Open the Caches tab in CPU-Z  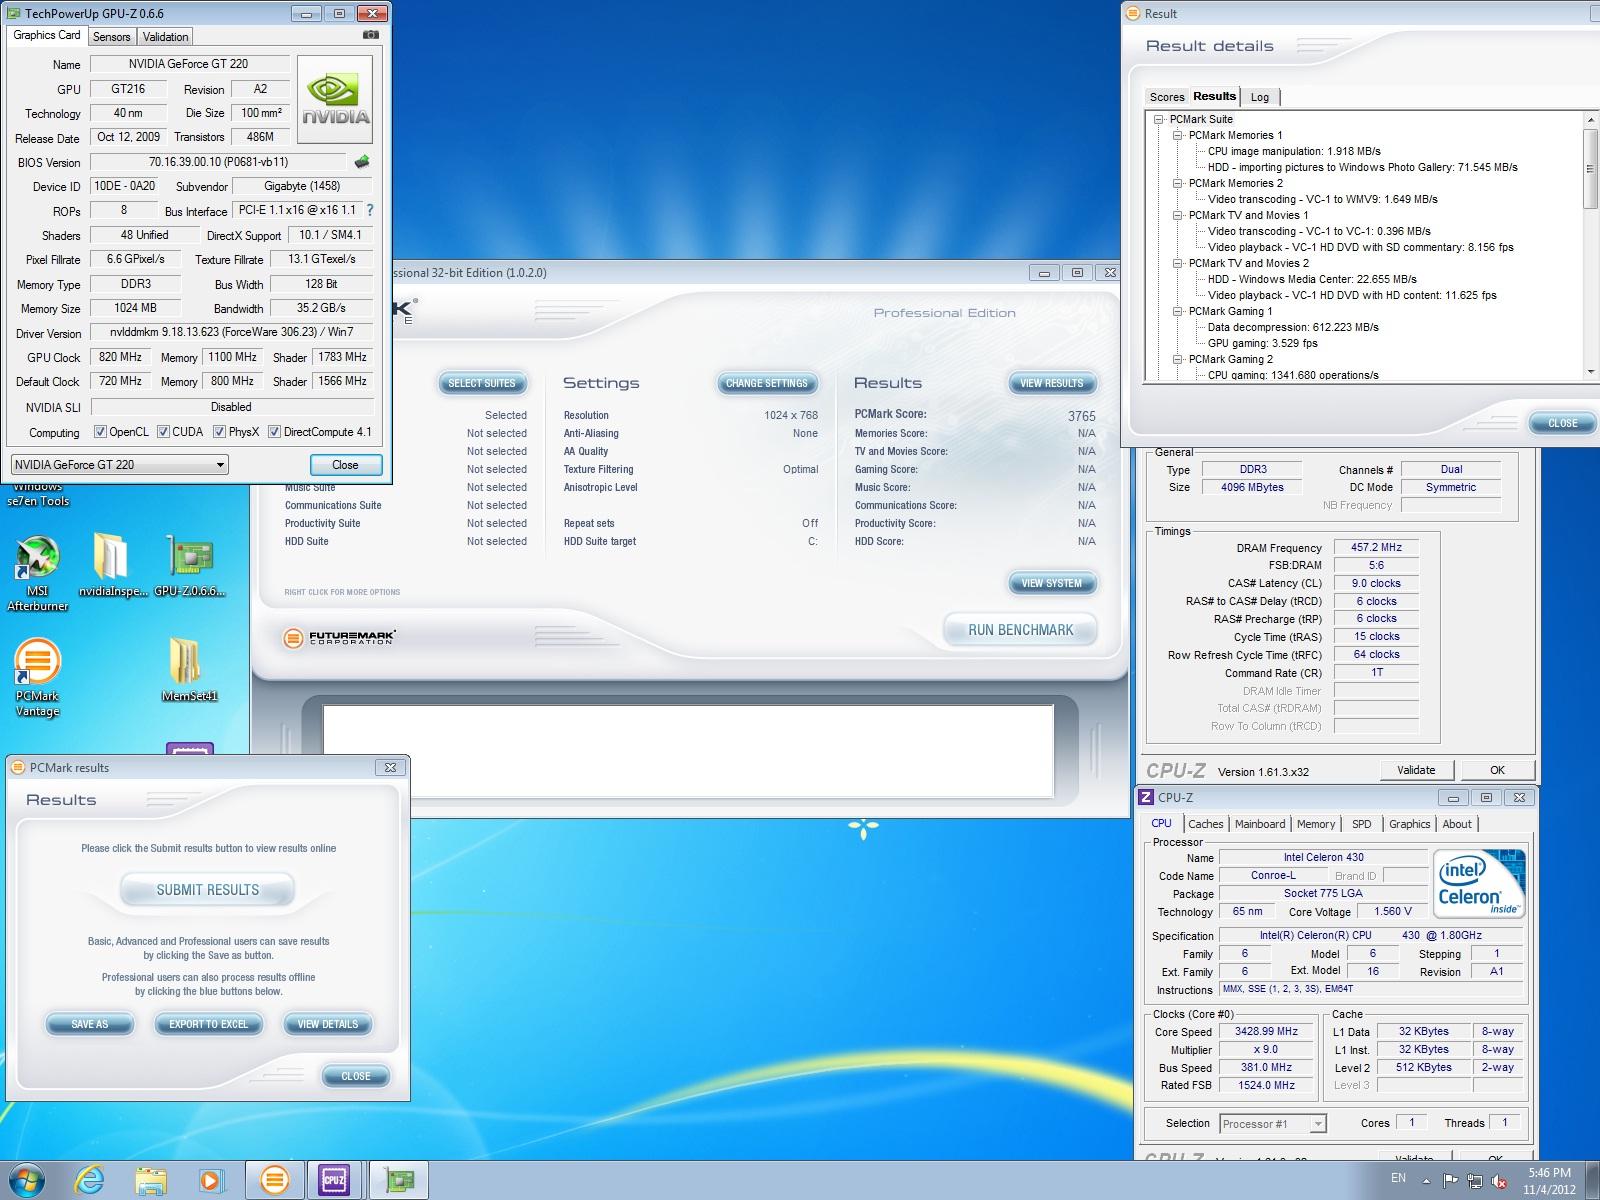pos(1205,824)
